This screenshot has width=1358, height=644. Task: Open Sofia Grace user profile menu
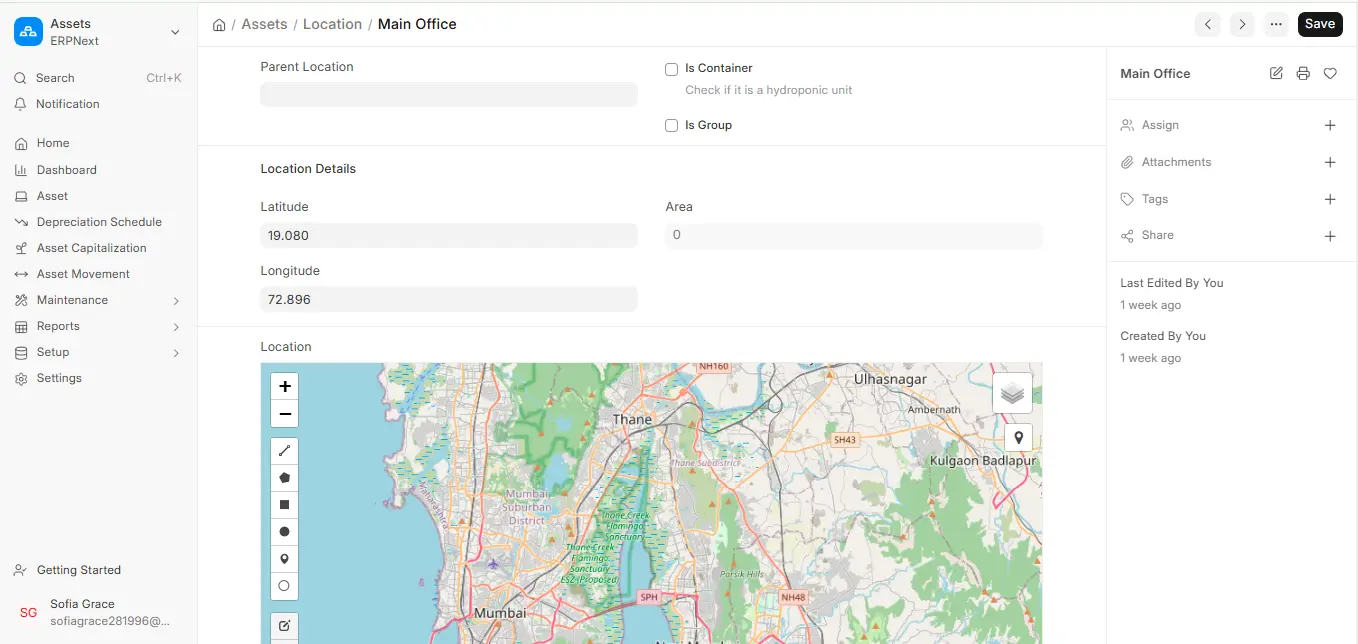point(98,612)
